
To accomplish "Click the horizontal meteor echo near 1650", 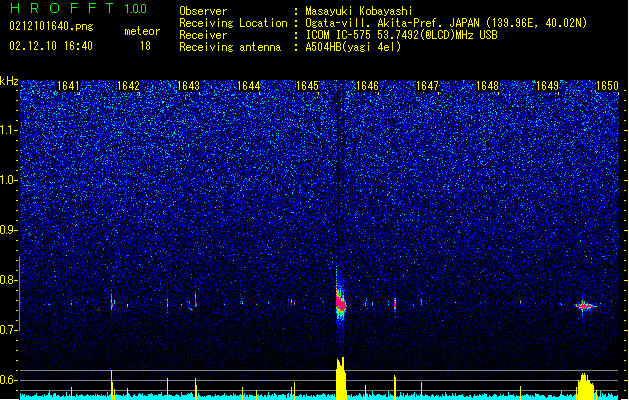I will 585,306.
